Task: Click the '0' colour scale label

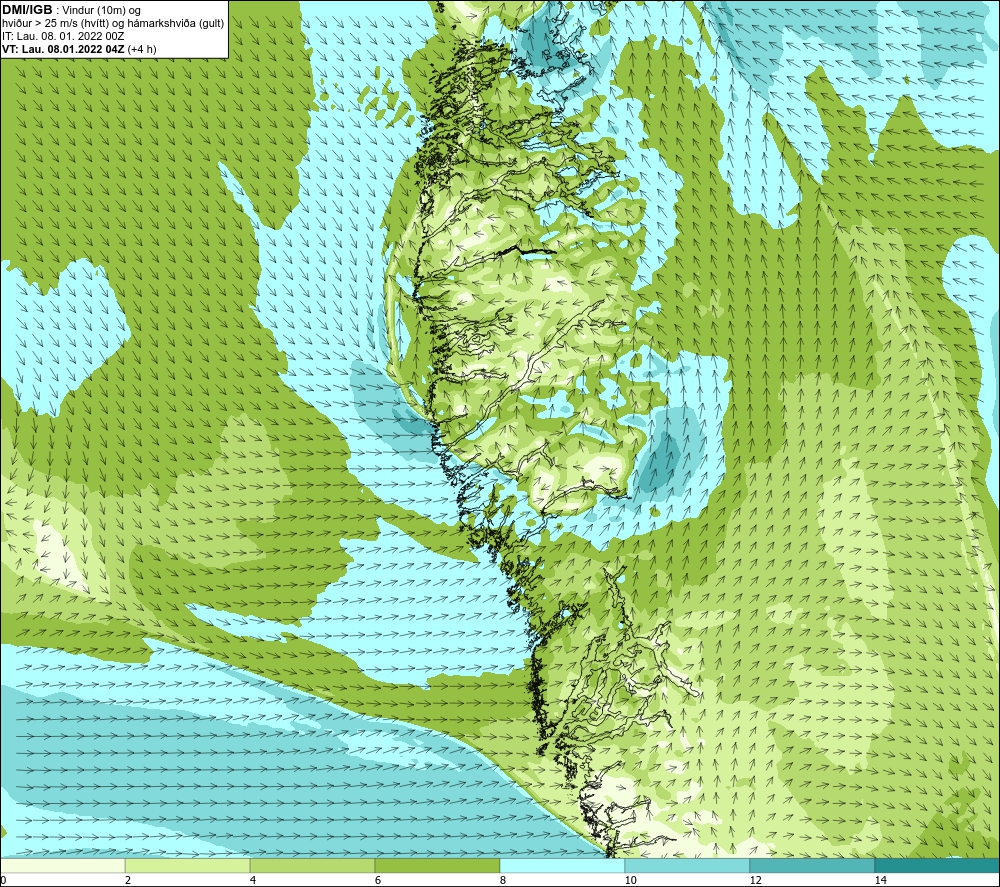Action: click(x=3, y=881)
